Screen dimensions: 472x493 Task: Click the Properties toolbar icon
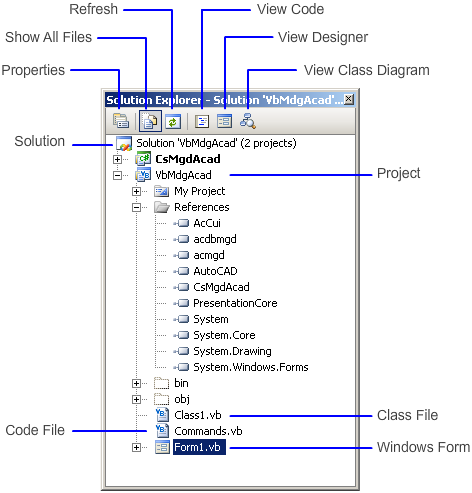[120, 121]
